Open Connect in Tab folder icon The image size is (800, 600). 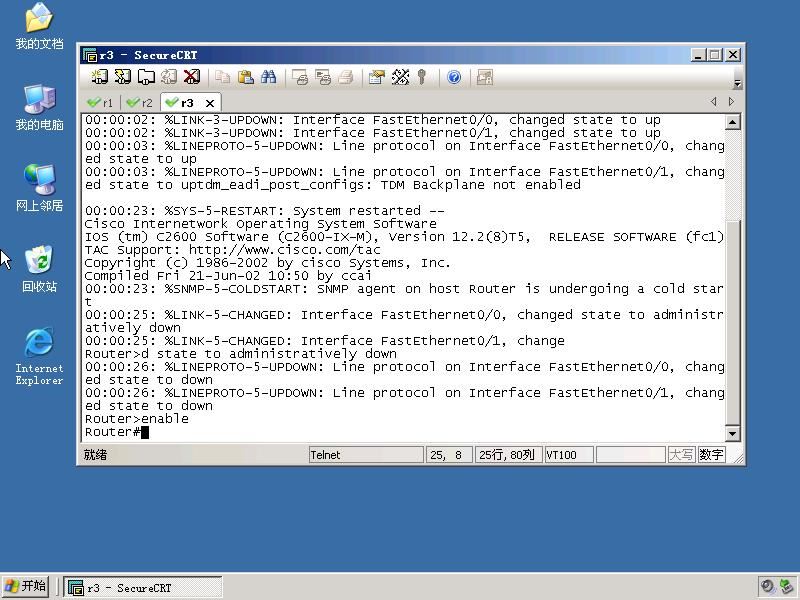(x=146, y=77)
